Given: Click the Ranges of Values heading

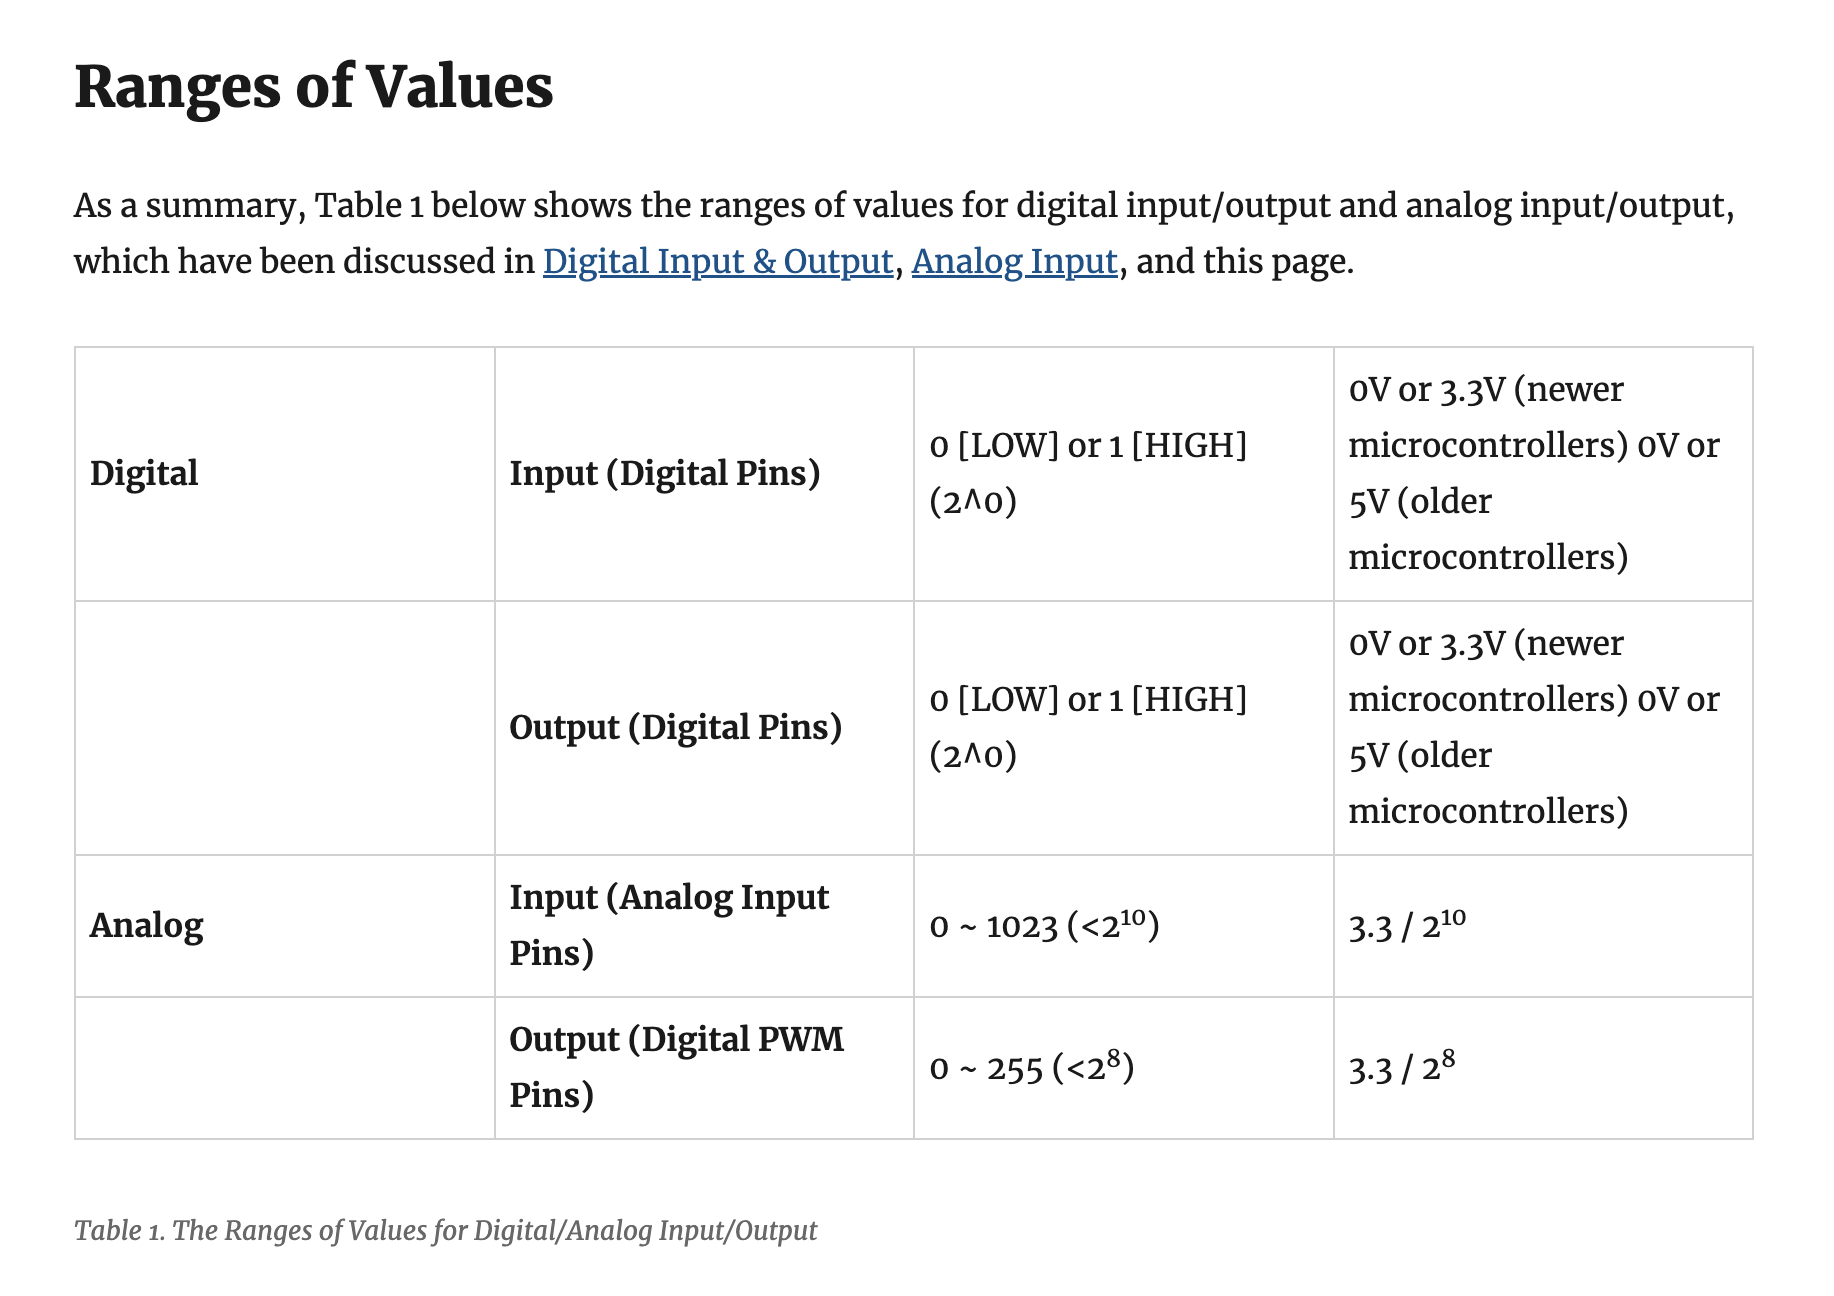Looking at the screenshot, I should [313, 86].
